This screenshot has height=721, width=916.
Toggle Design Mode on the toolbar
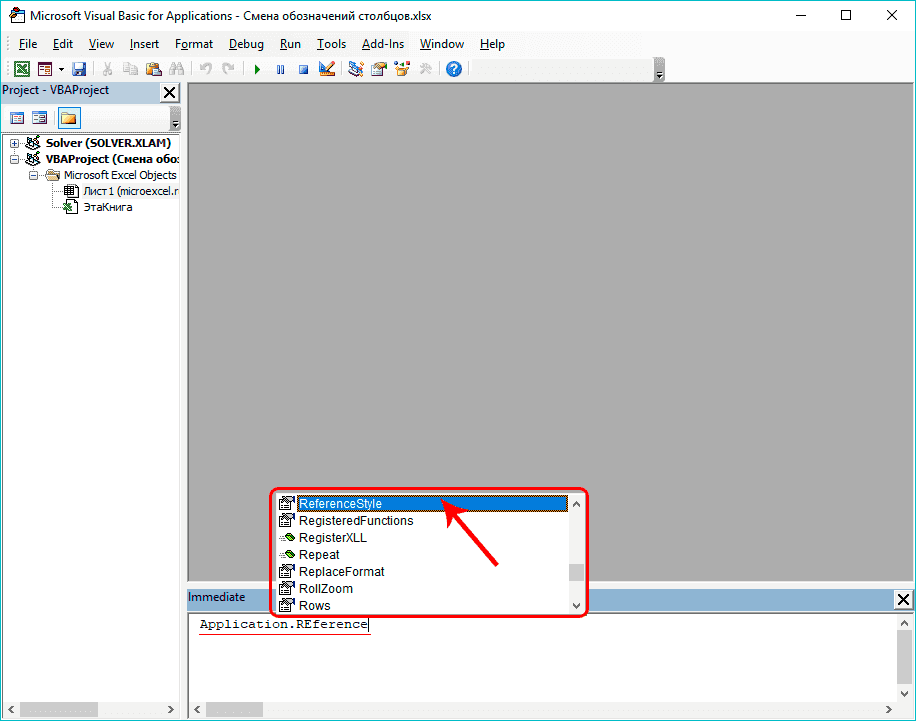(327, 68)
